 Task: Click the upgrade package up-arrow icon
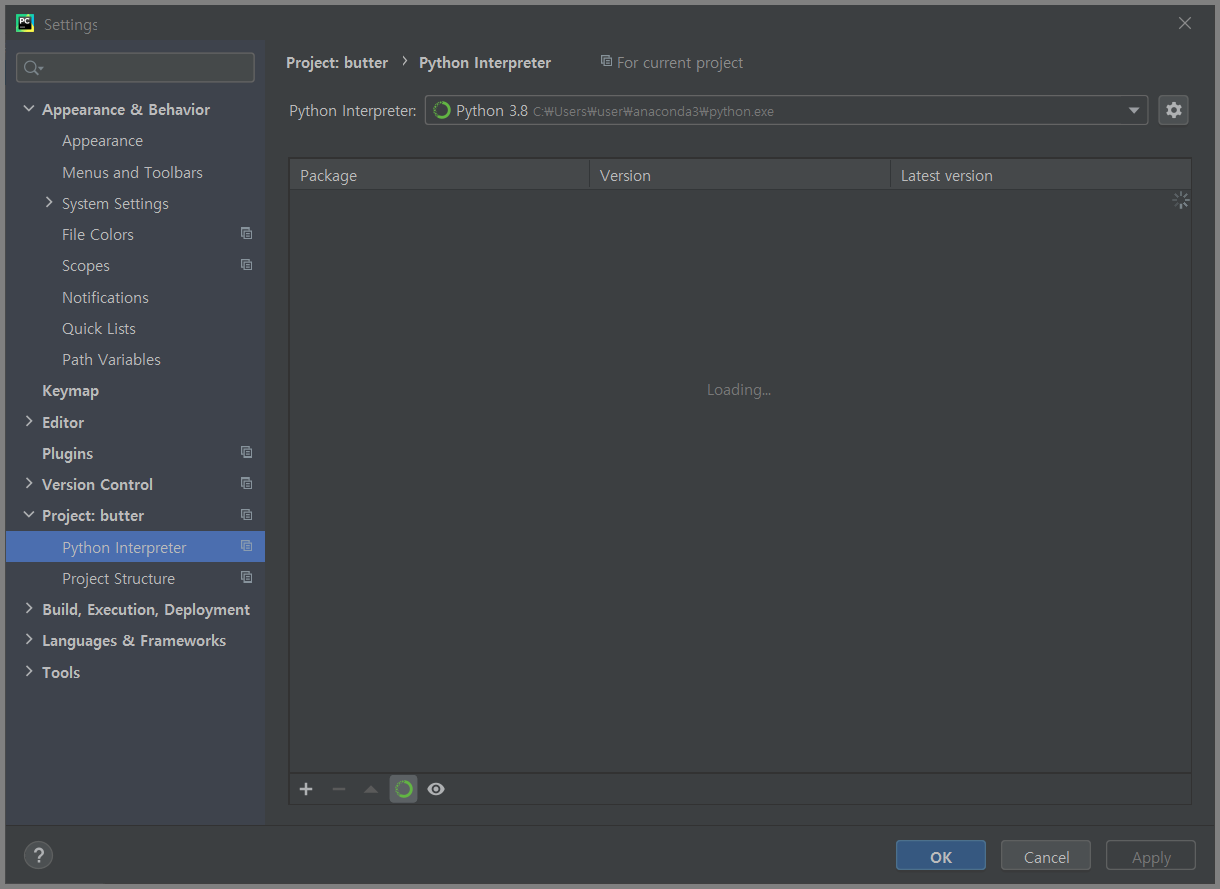point(371,789)
